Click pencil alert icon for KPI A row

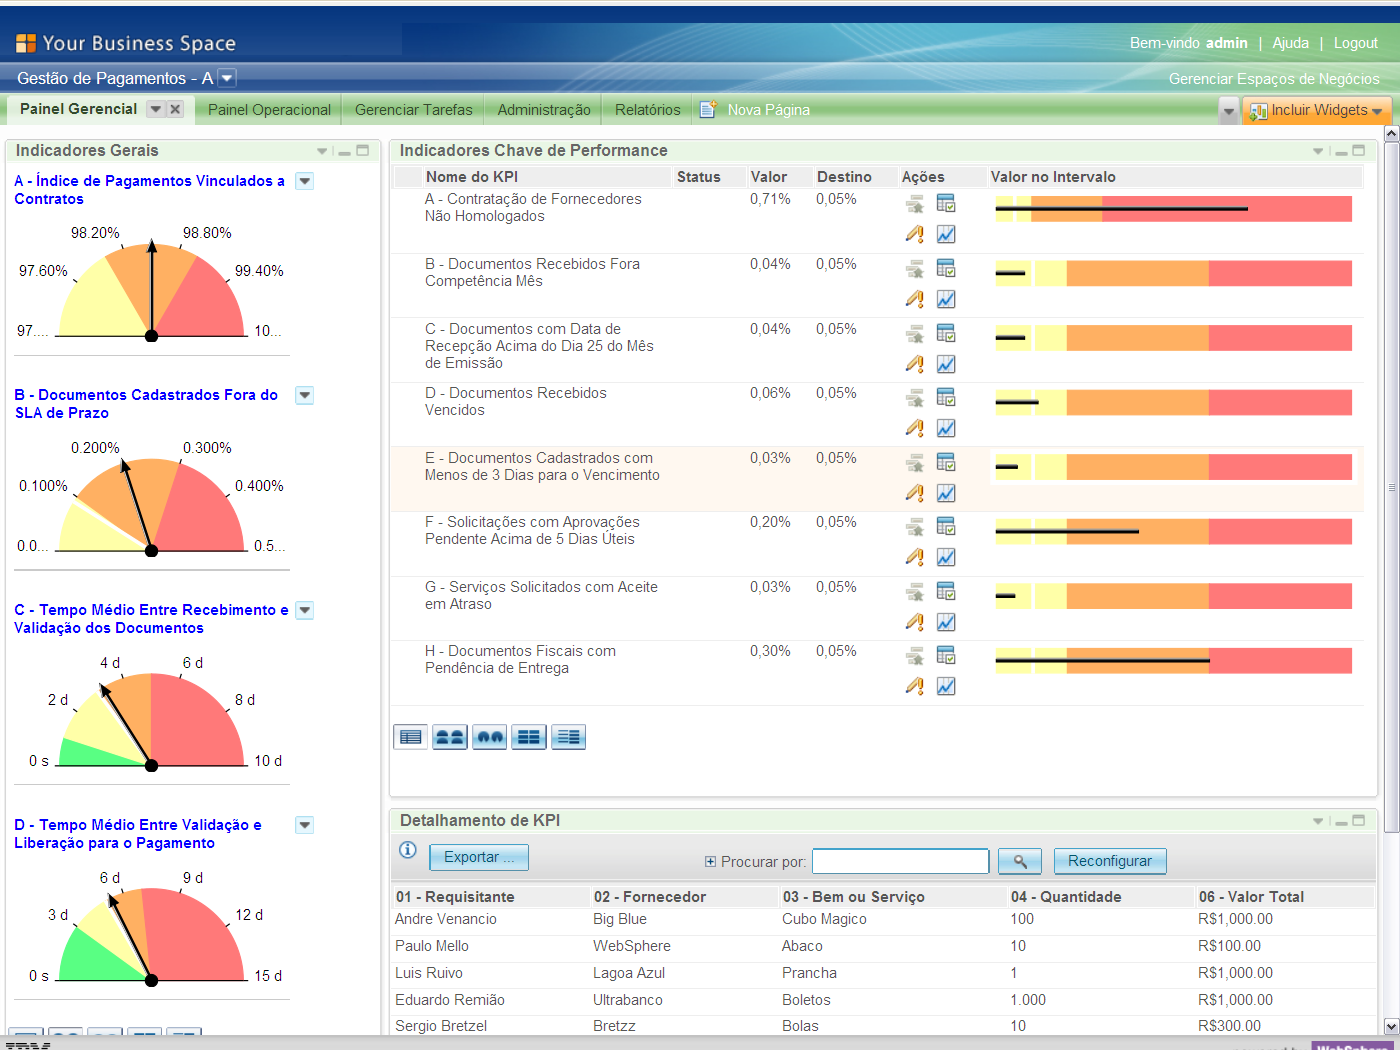(915, 234)
